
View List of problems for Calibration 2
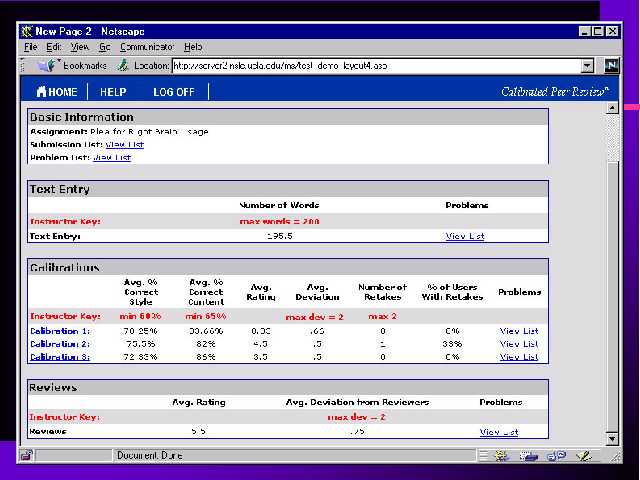coord(519,344)
